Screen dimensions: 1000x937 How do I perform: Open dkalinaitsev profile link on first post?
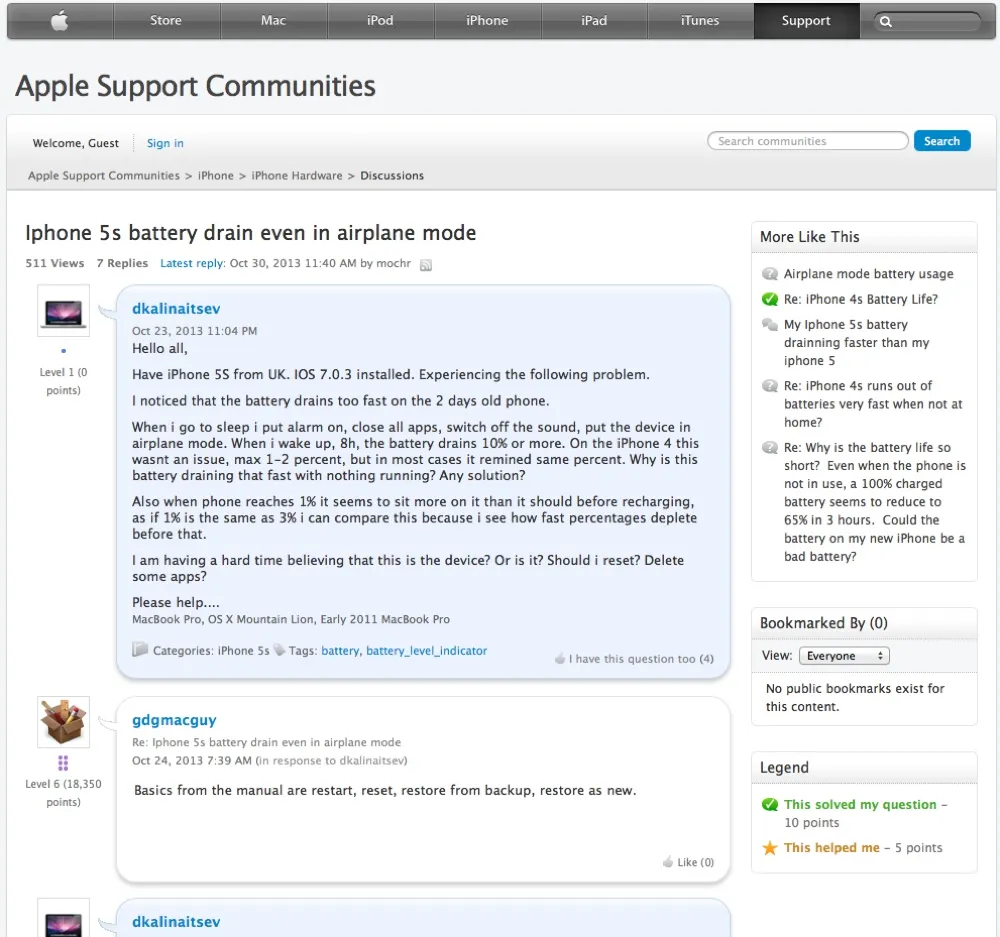pyautogui.click(x=176, y=309)
